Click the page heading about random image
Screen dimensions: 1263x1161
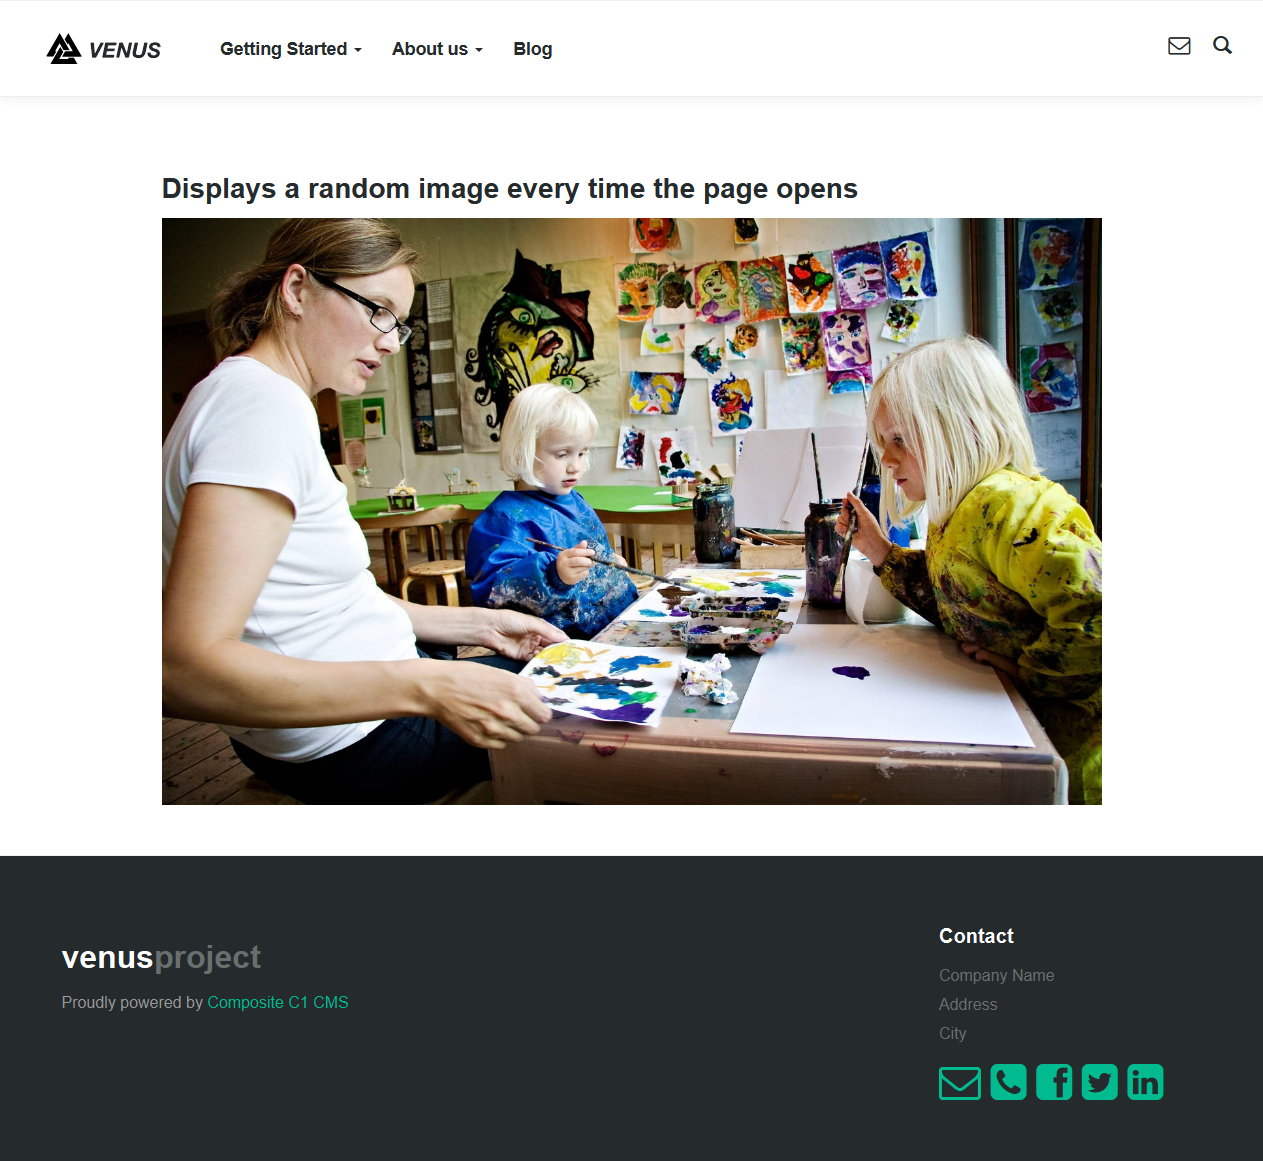(x=510, y=189)
